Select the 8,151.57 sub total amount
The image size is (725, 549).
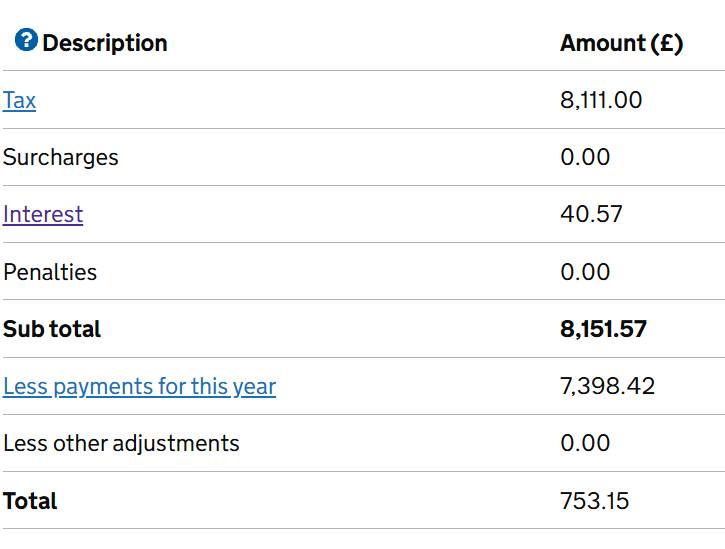(603, 329)
